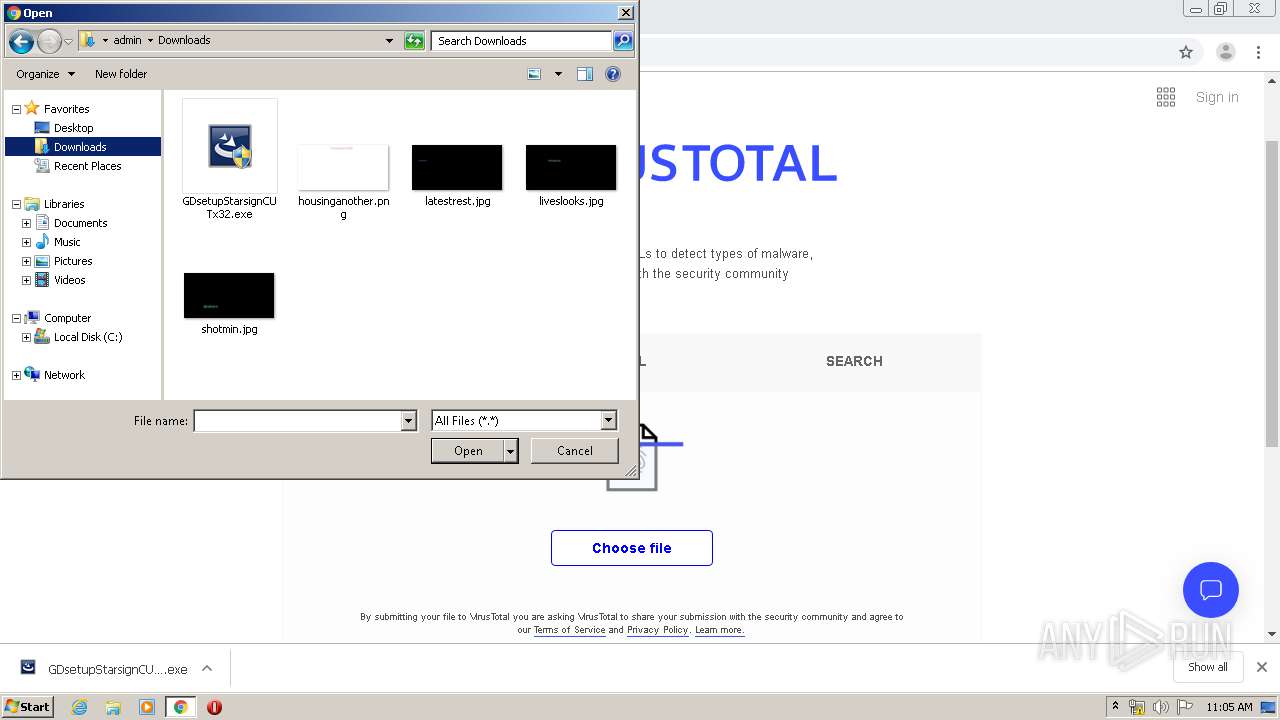Select the Pictures library

(73, 261)
